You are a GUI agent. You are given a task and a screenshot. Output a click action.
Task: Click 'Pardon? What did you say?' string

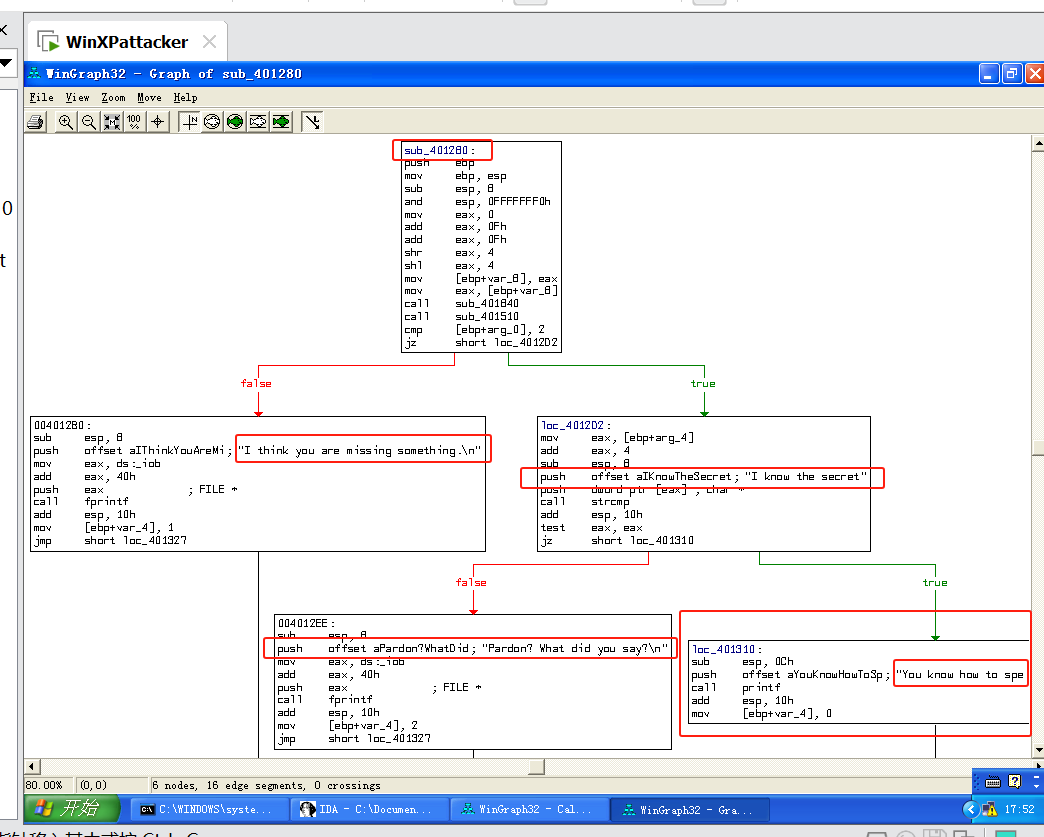click(x=575, y=649)
